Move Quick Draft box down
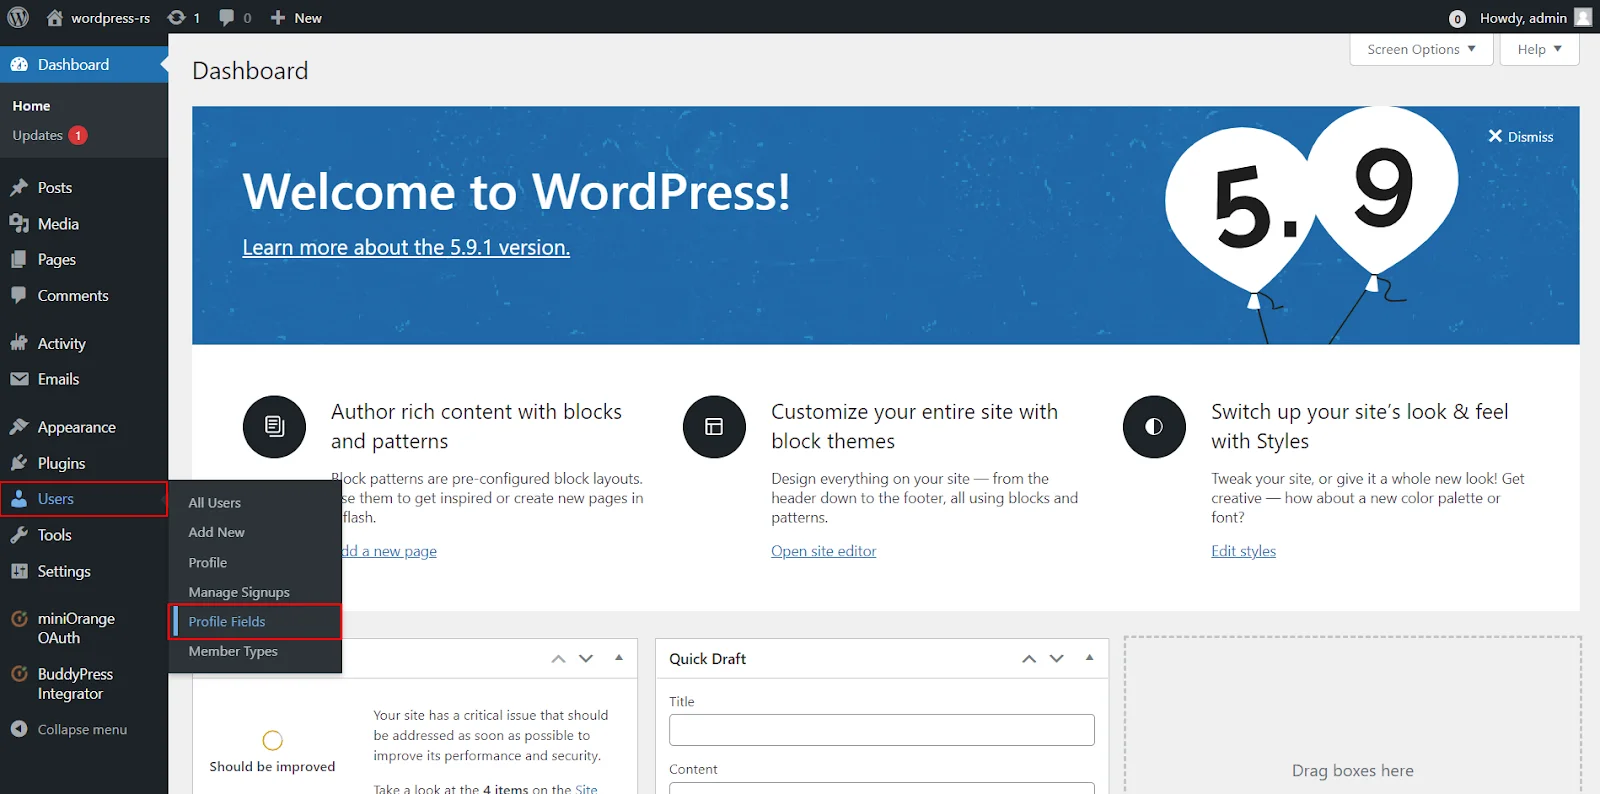 point(1057,659)
